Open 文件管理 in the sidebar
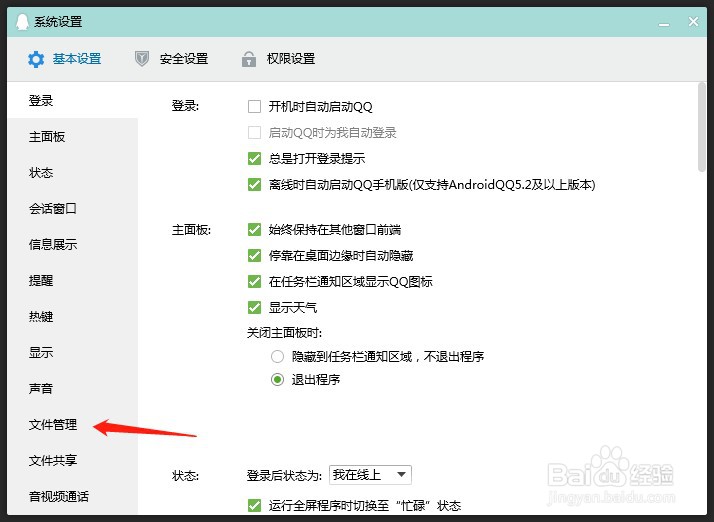 72,425
